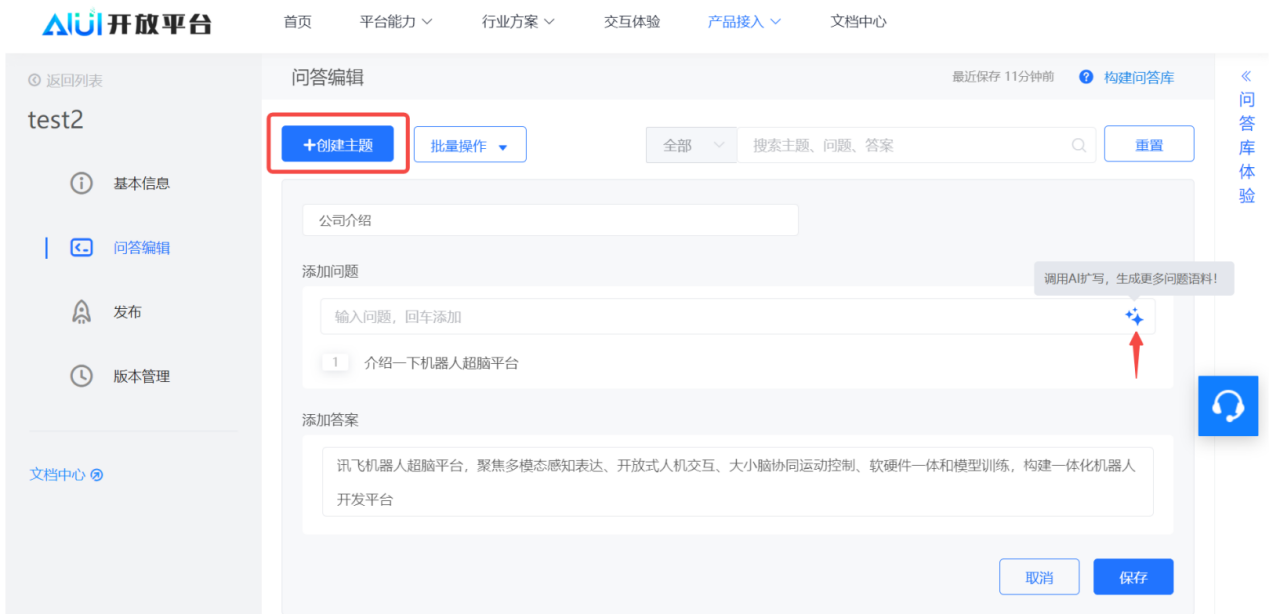Click the AI expand sparkle icon
Screen dimensions: 1269x614
coord(1133,316)
